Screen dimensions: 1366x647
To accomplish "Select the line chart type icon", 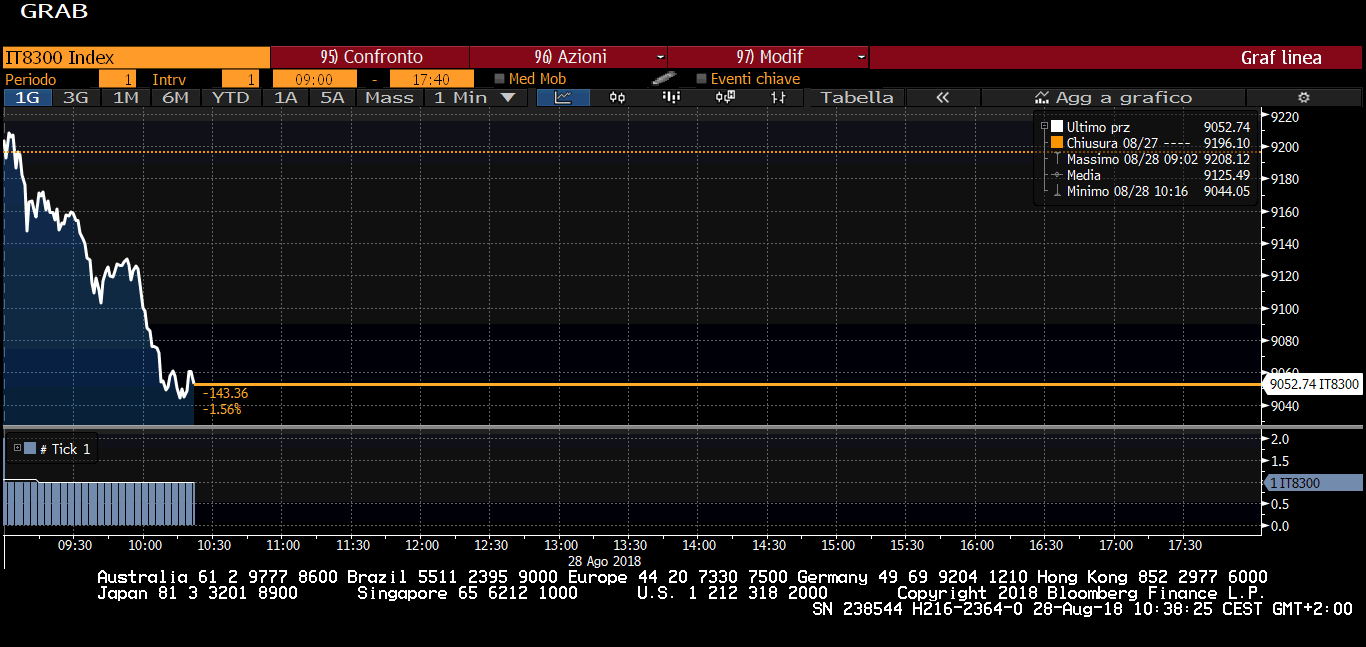I will tap(563, 97).
